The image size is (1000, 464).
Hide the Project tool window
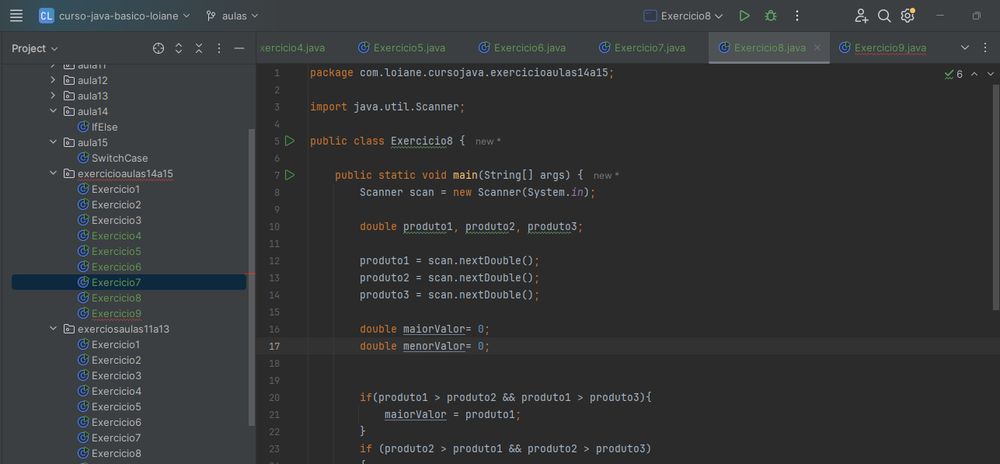click(239, 48)
